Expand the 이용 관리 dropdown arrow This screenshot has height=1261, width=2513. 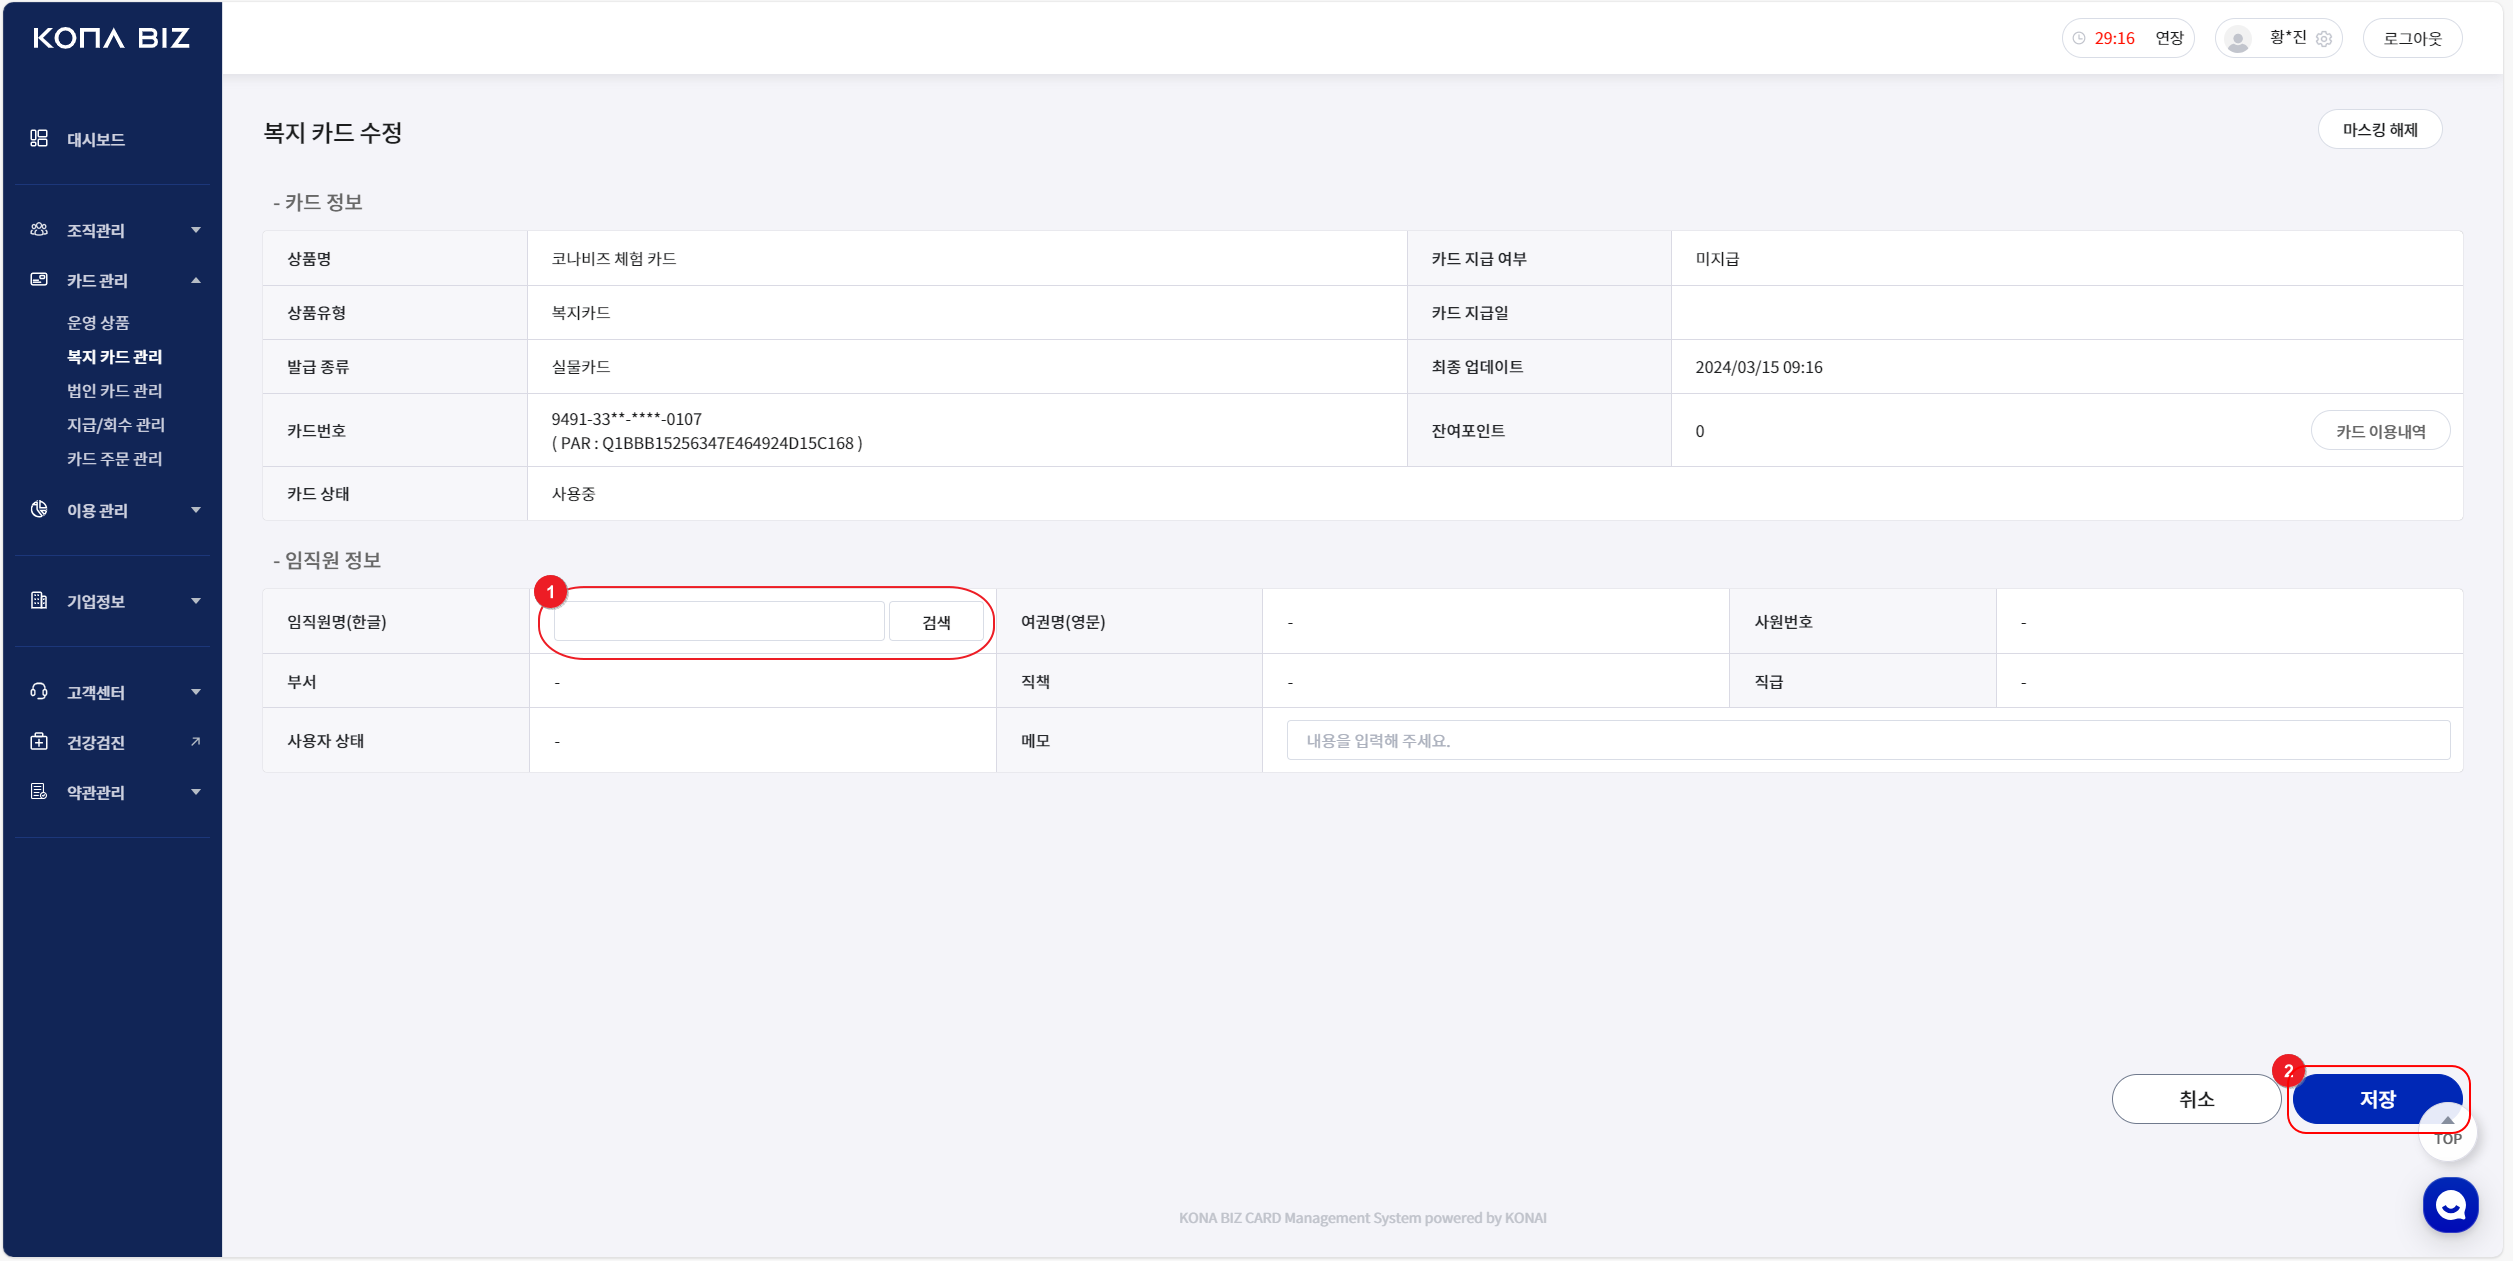196,510
